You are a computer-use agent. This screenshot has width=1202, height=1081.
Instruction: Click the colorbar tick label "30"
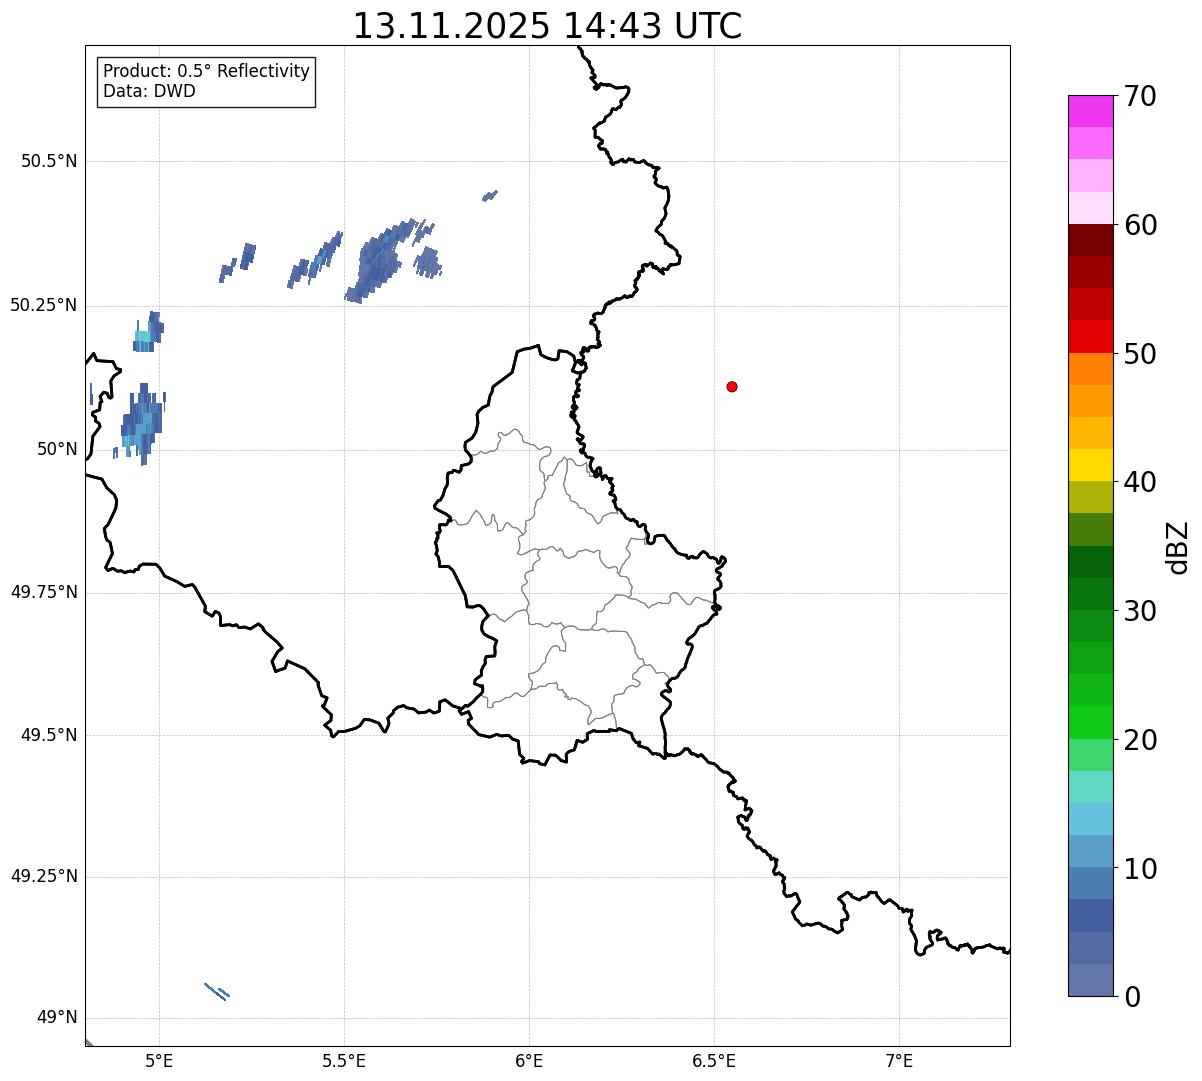tap(1138, 611)
